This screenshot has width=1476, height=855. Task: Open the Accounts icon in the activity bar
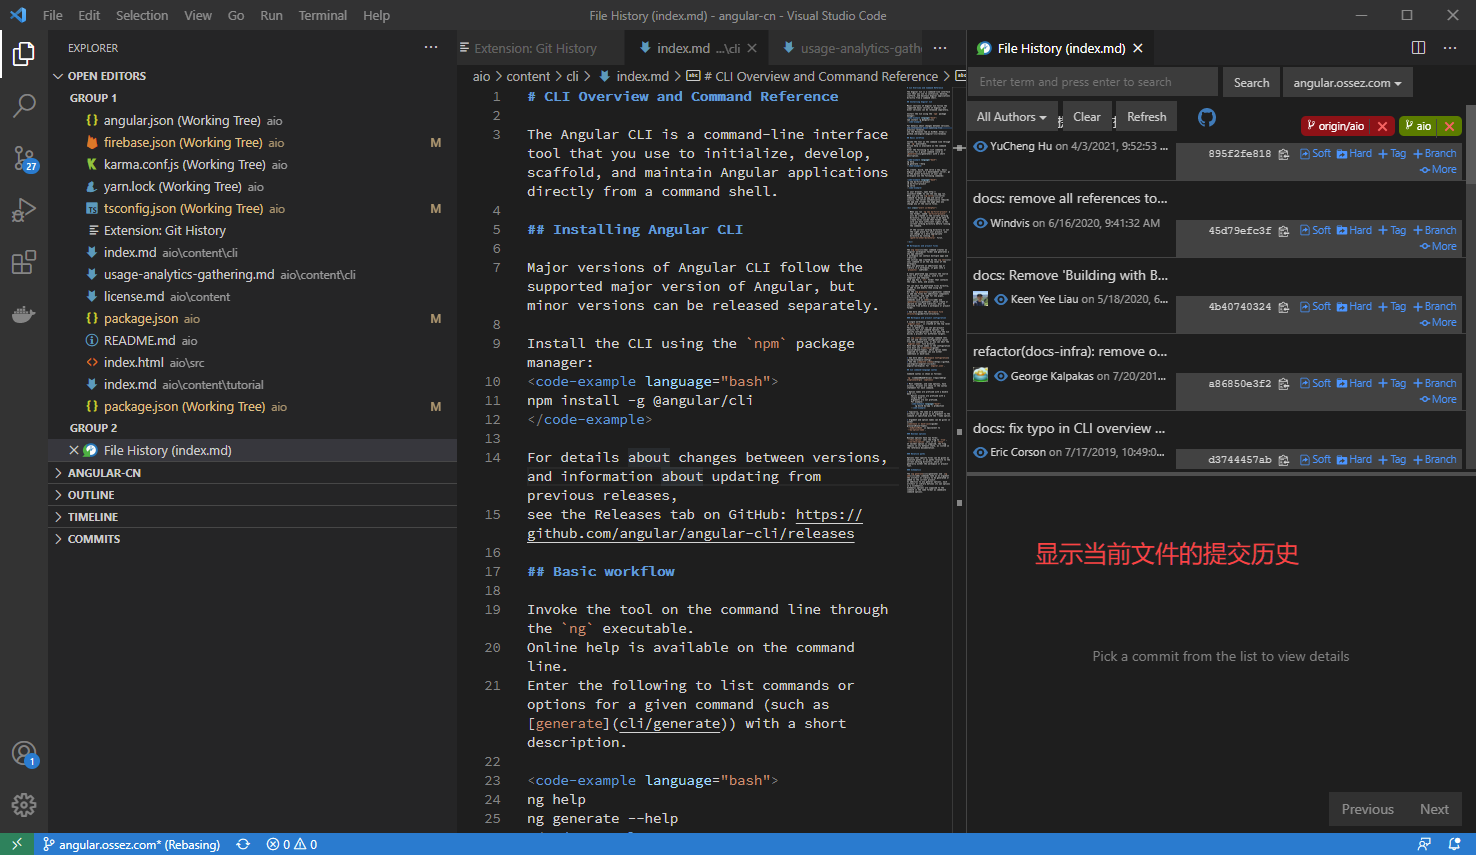[x=24, y=755]
